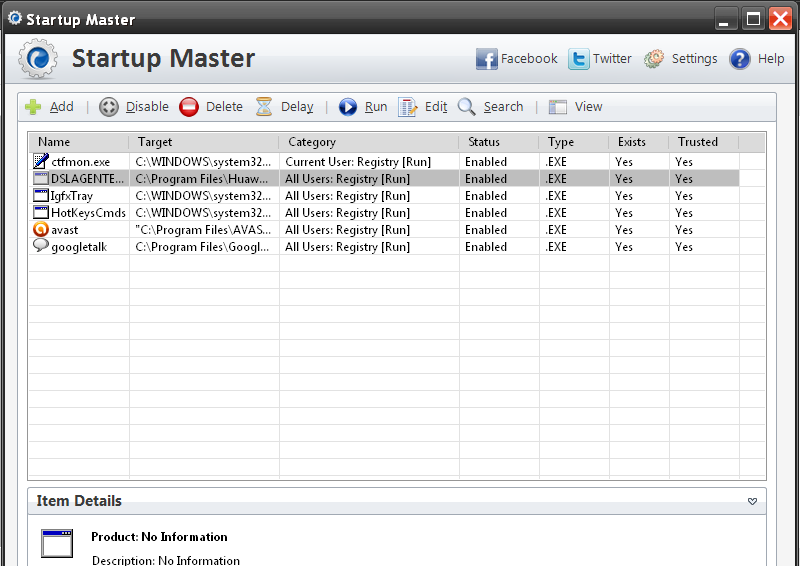
Task: Close the Startup Master window
Action: (x=781, y=19)
